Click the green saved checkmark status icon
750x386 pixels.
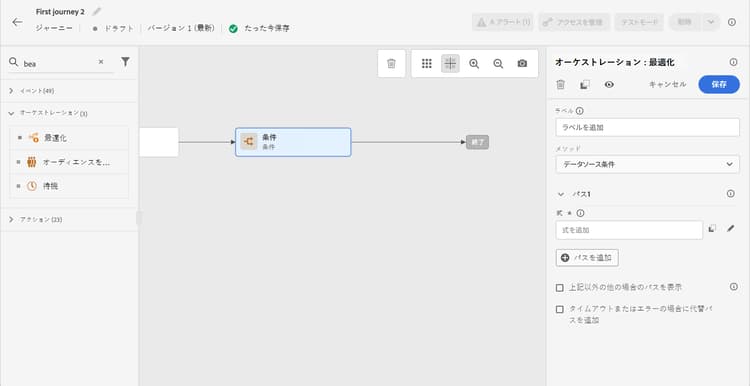click(233, 28)
